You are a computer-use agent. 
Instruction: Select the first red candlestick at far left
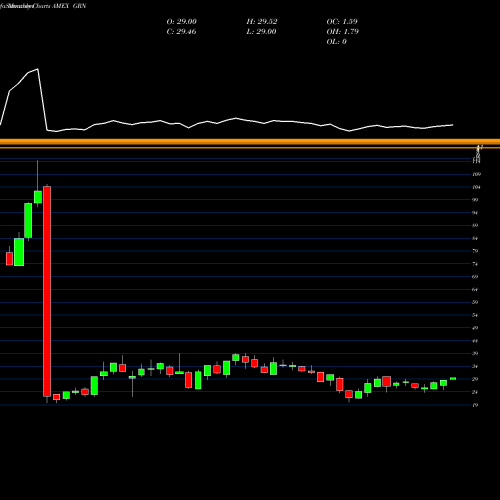coord(9,258)
